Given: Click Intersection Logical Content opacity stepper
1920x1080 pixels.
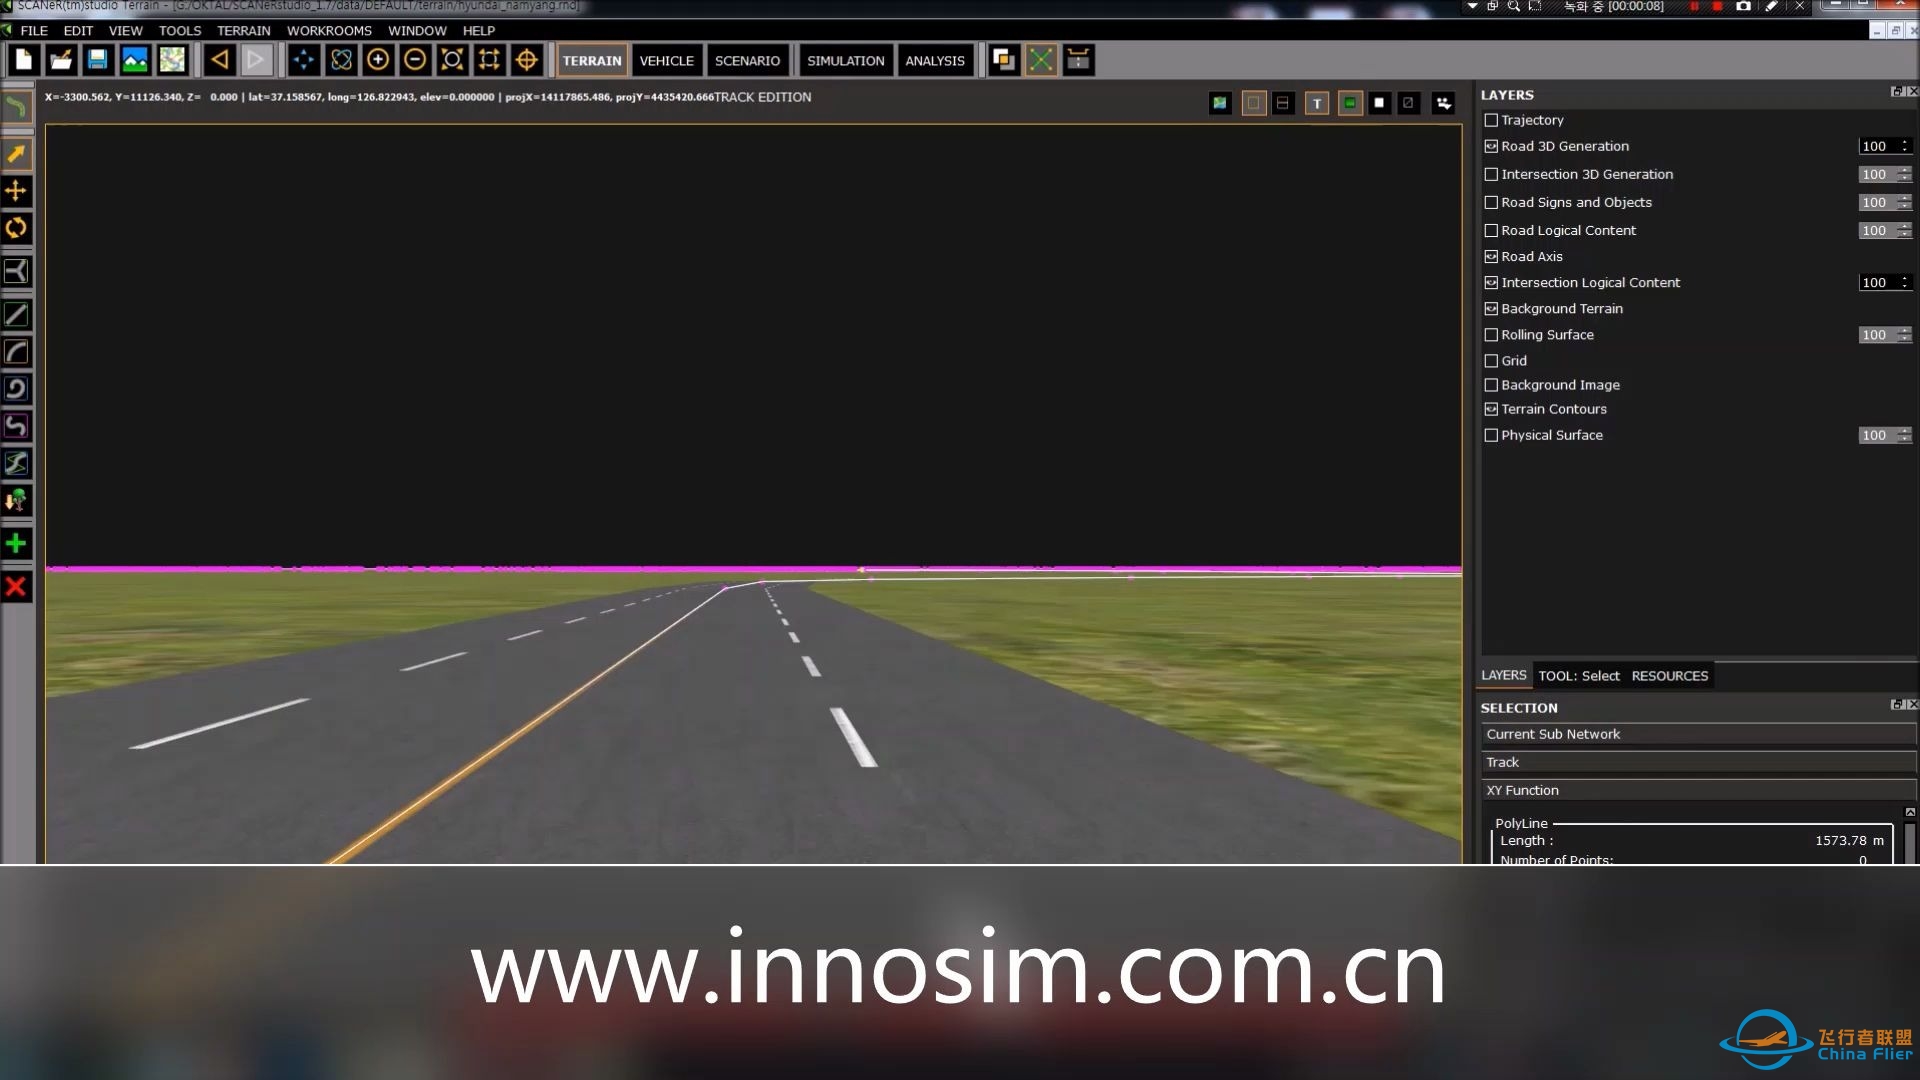Looking at the screenshot, I should click(x=1905, y=282).
